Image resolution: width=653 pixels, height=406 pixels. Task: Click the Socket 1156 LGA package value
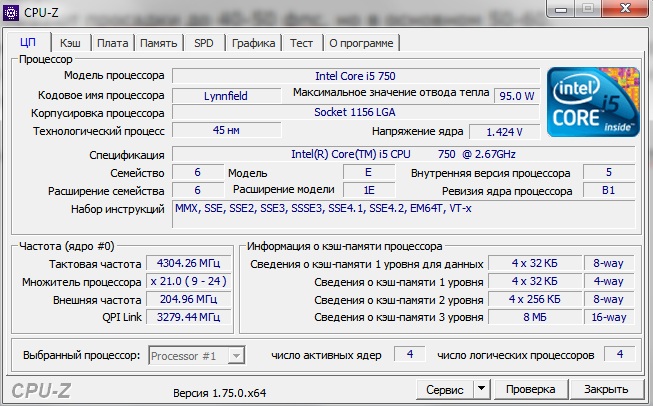pyautogui.click(x=356, y=112)
